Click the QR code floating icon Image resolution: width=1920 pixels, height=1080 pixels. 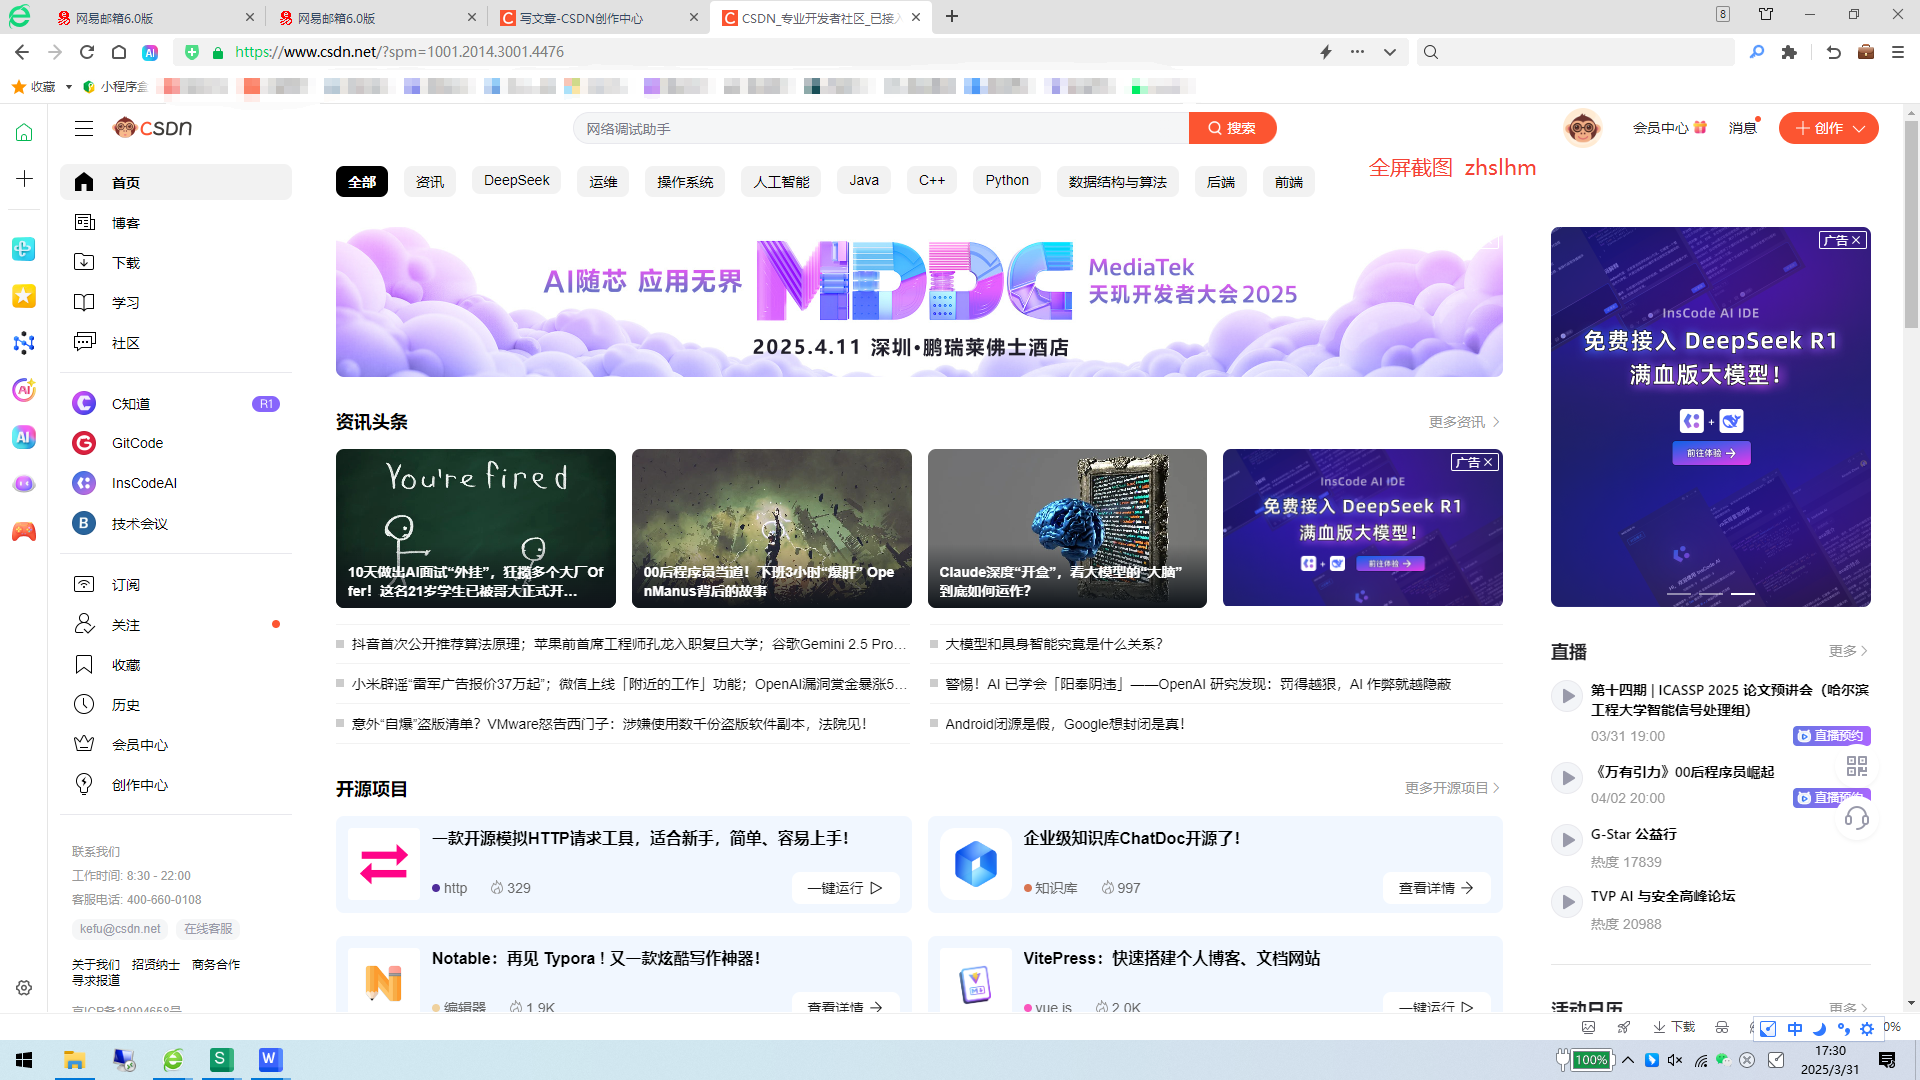pos(1857,766)
